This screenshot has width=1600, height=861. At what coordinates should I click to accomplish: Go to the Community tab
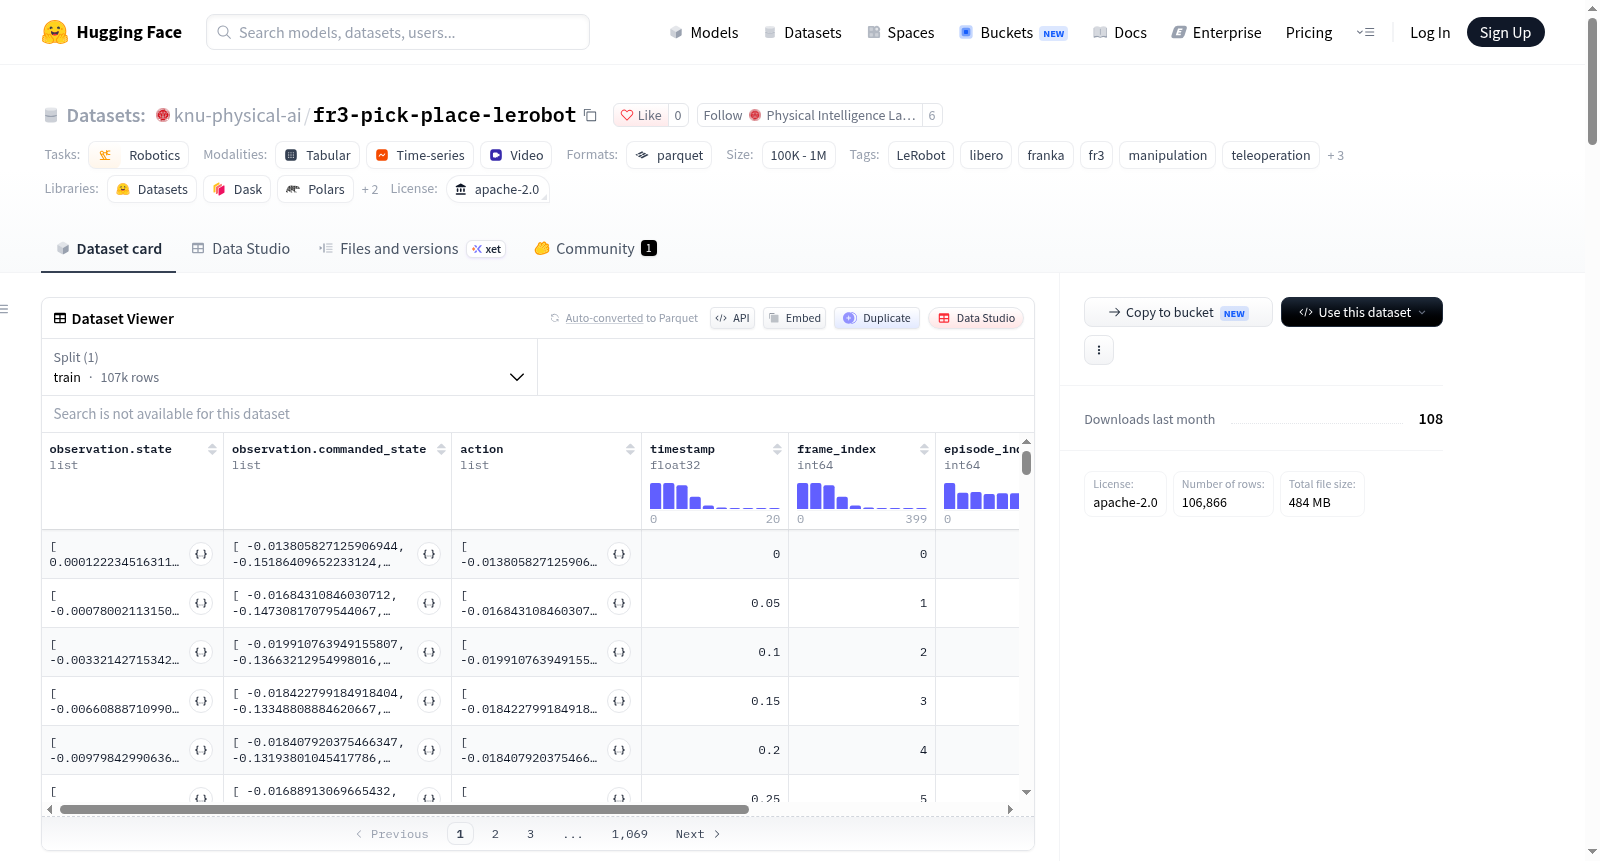[x=595, y=249]
